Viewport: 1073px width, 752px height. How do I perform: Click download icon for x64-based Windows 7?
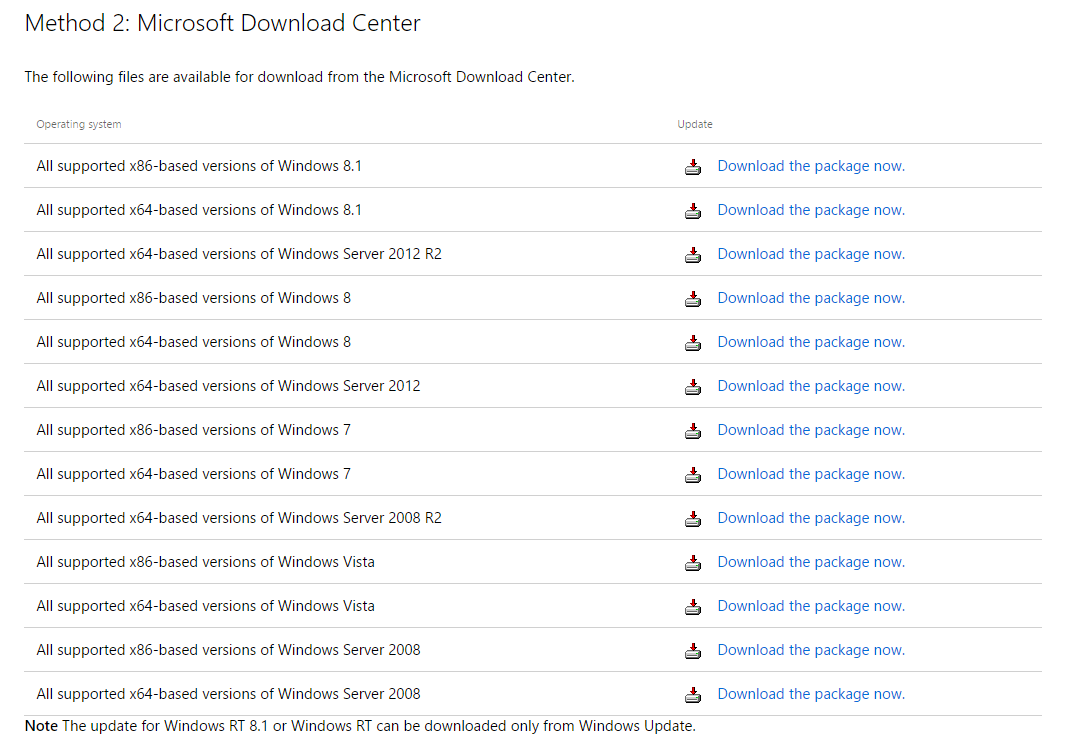[693, 475]
